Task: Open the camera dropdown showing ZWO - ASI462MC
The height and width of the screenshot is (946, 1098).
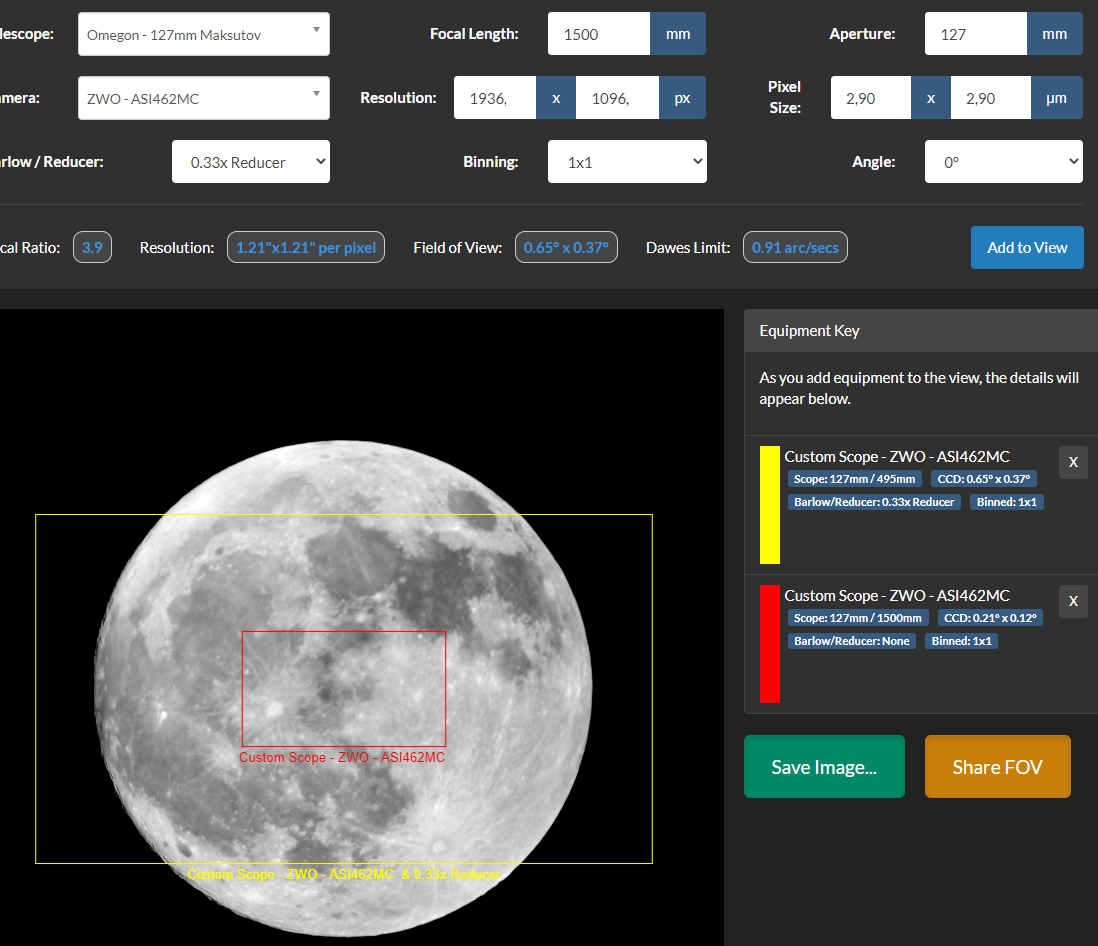Action: click(203, 98)
